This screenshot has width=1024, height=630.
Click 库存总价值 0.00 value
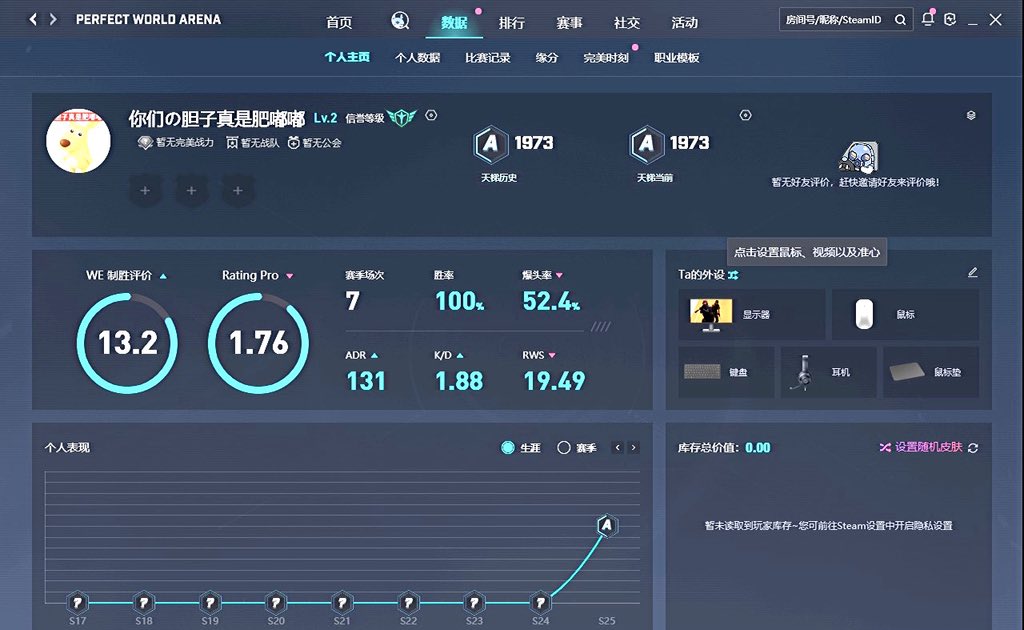coord(758,448)
